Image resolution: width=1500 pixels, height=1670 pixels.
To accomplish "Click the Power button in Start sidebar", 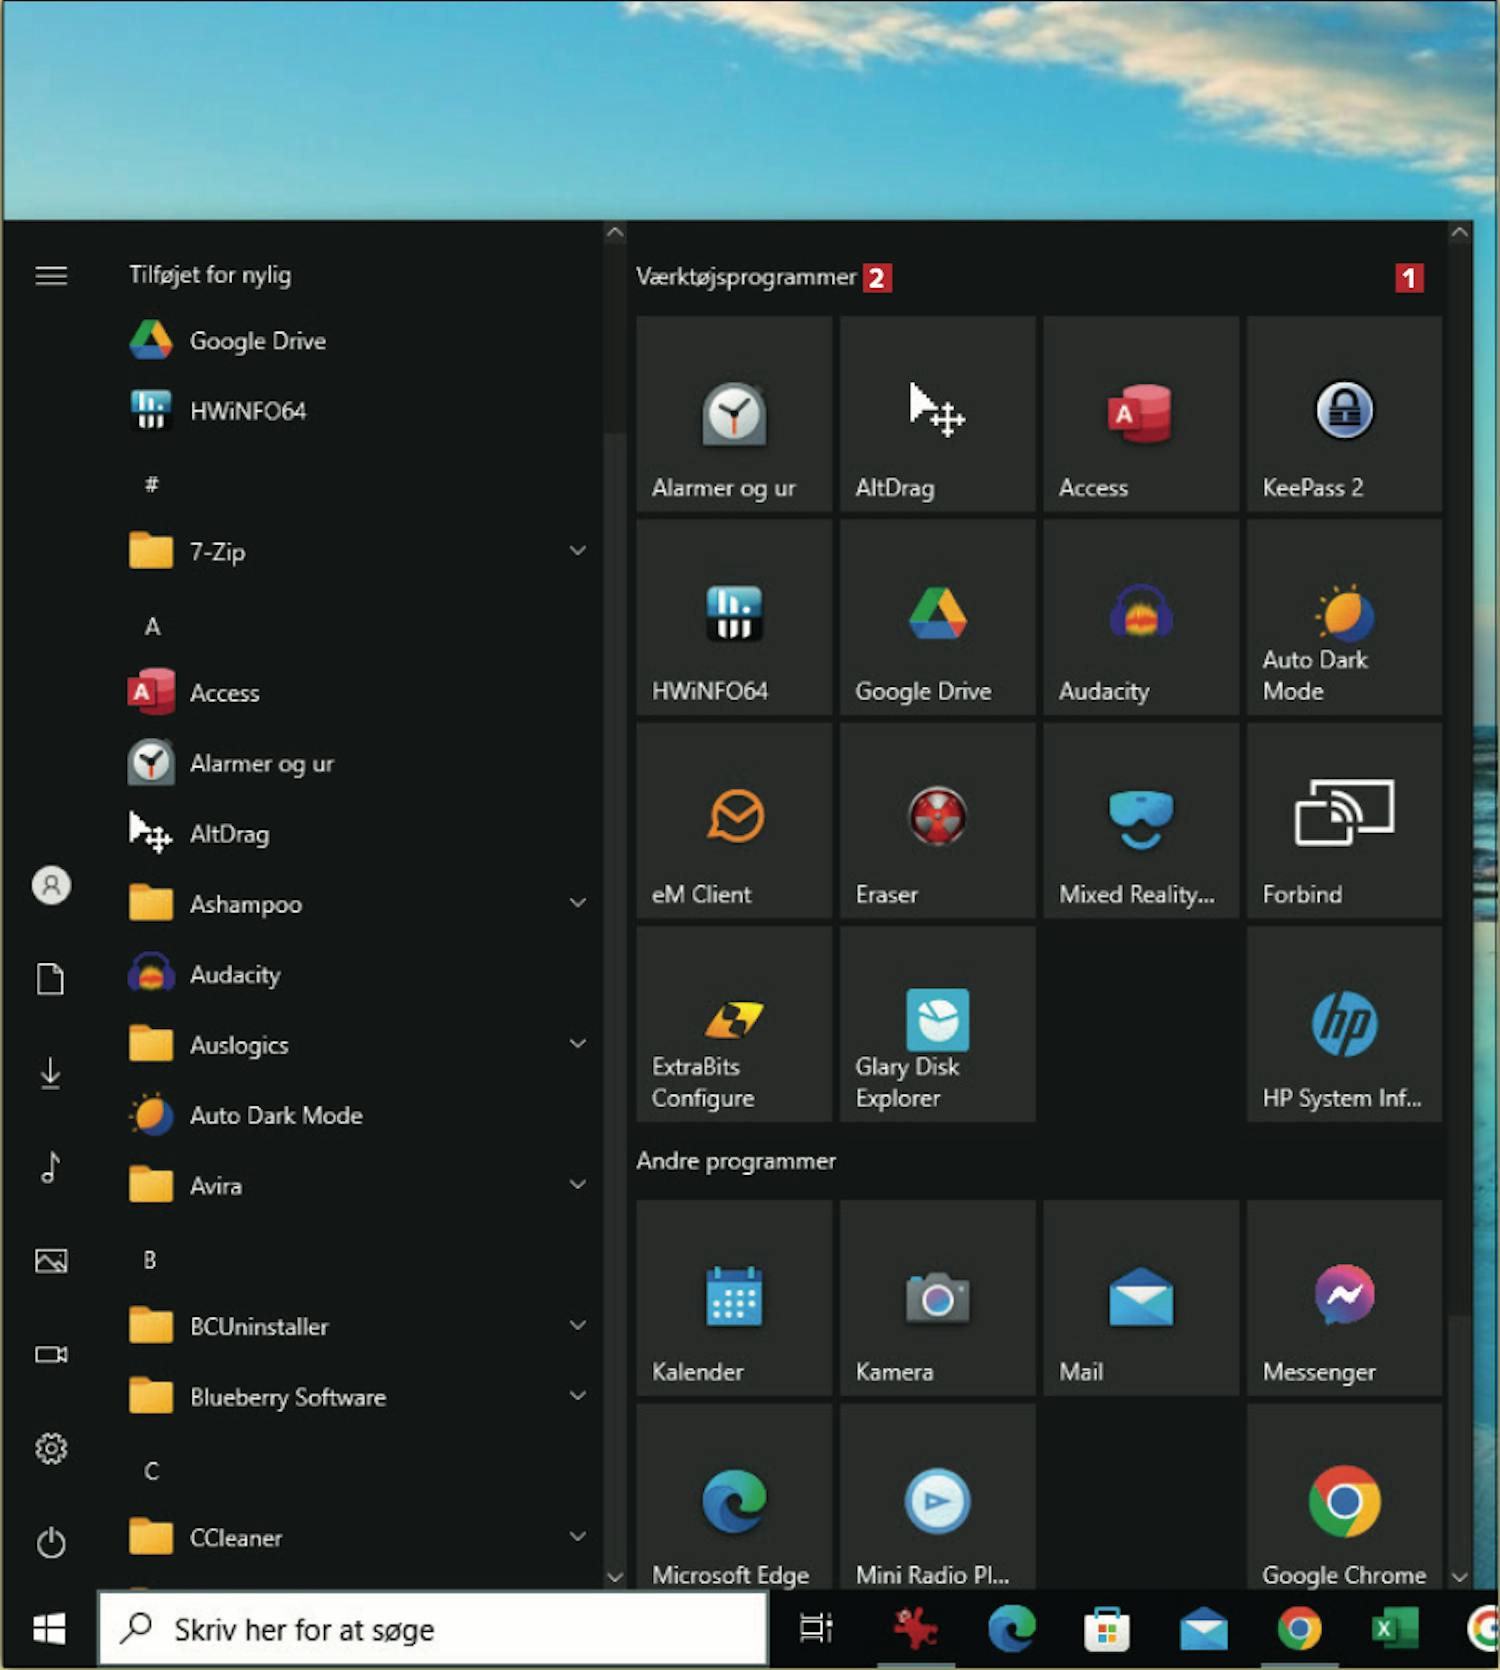I will (51, 1542).
